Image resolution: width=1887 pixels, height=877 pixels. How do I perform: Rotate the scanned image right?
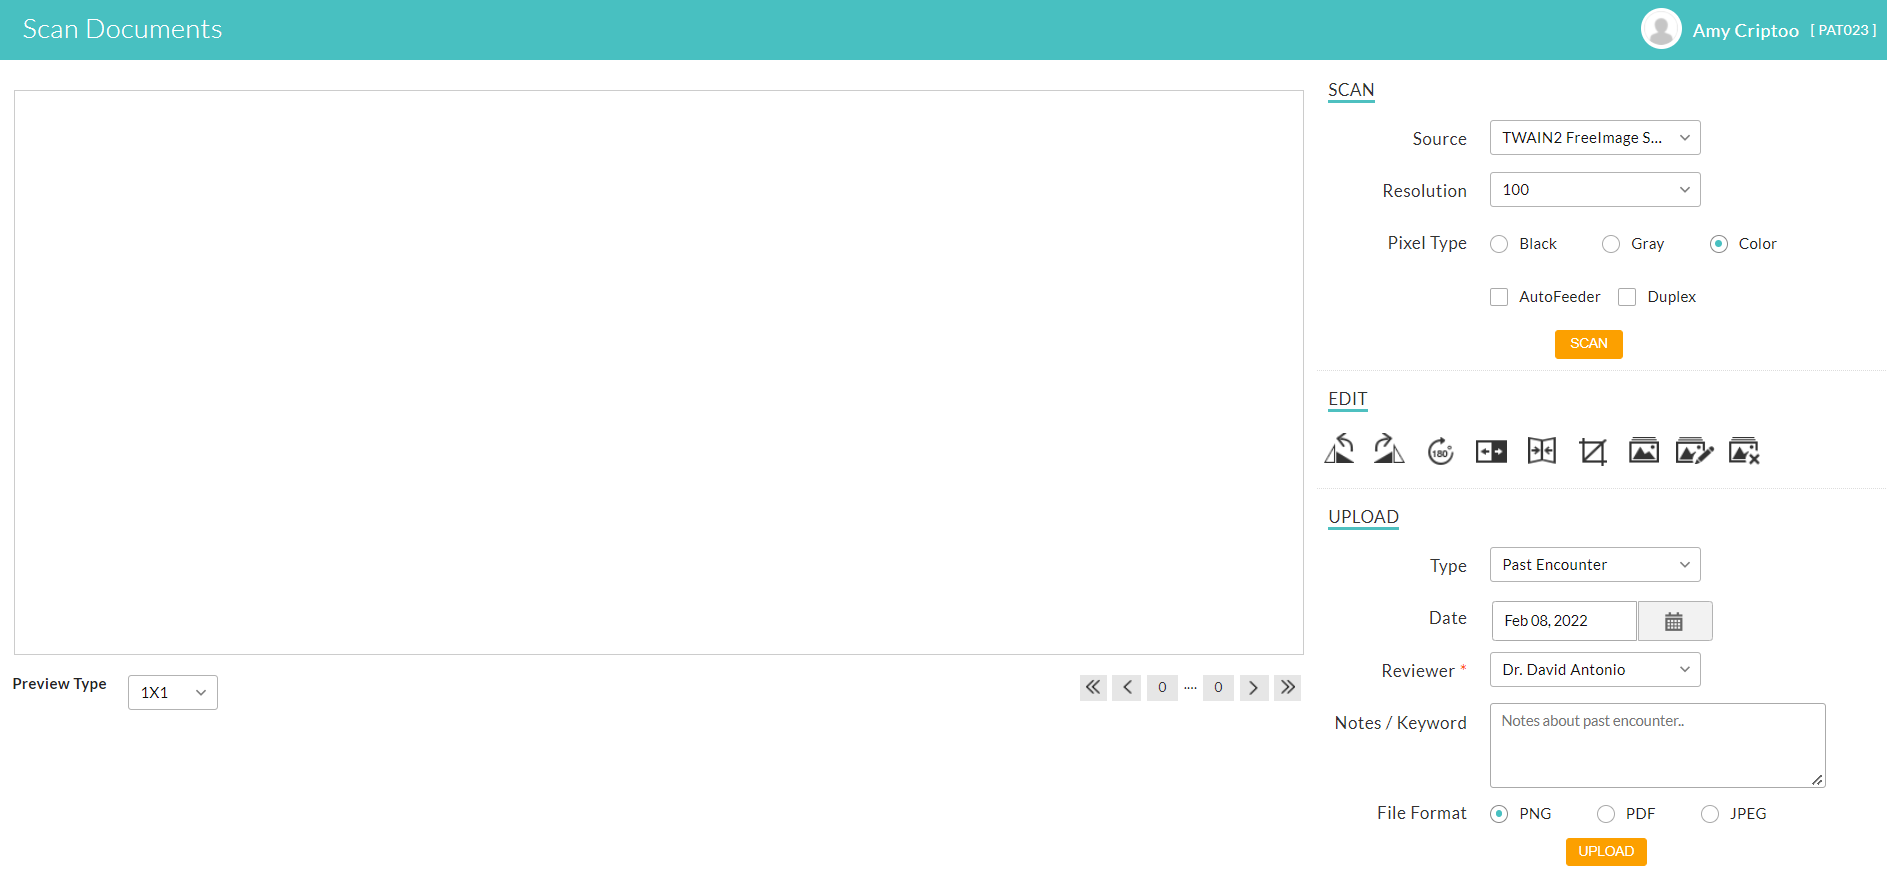tap(1389, 451)
